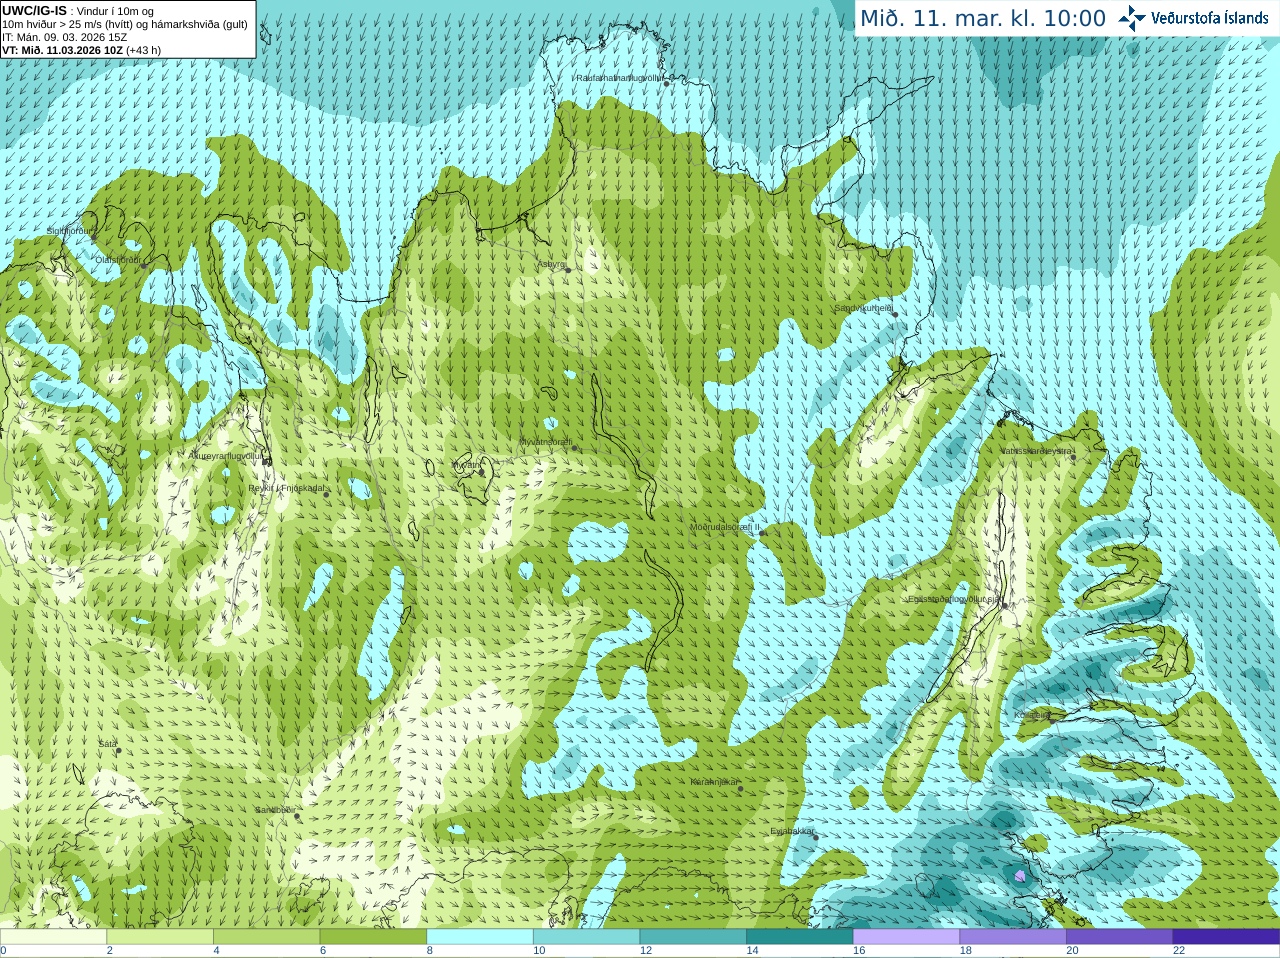Click the Sandbúðir station label
Screen dimensions: 1280x958
tap(275, 810)
